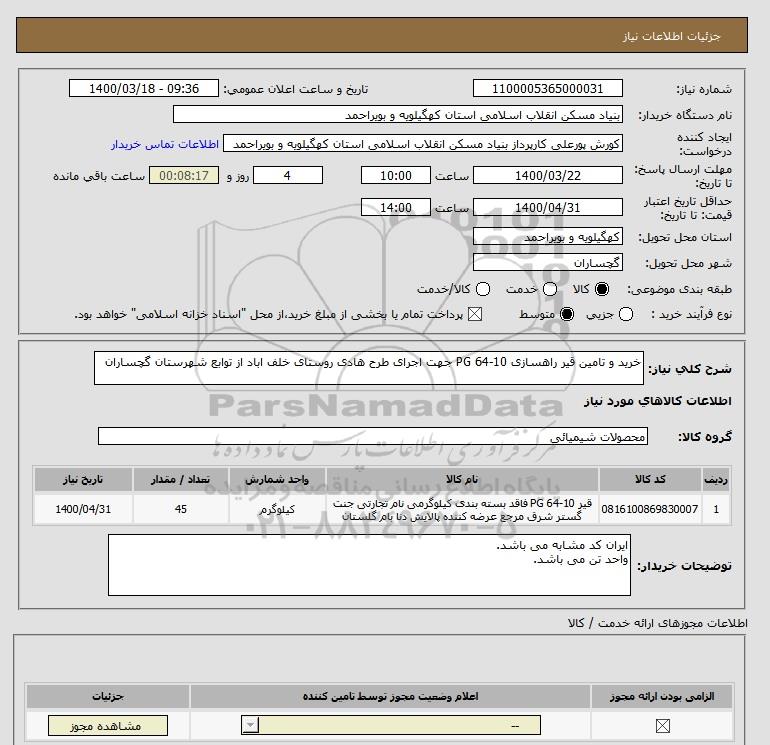This screenshot has width=770, height=745.
Task: Click the remaining days field showing 4
Action: pyautogui.click(x=288, y=175)
